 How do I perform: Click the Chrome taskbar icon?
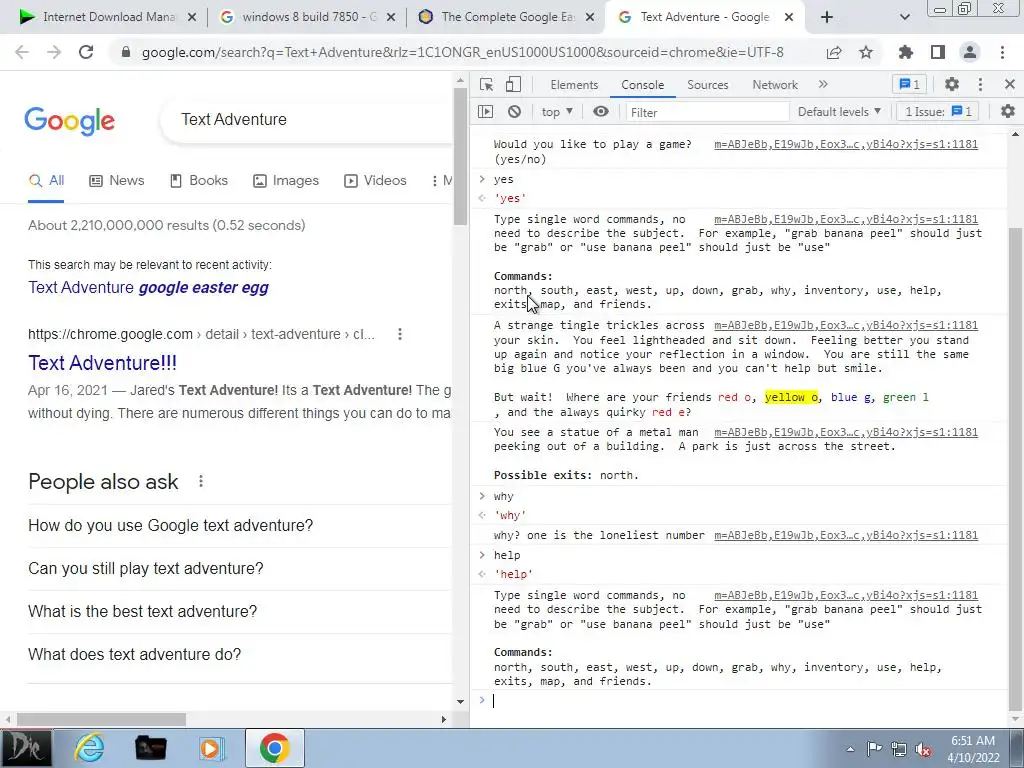coord(274,748)
